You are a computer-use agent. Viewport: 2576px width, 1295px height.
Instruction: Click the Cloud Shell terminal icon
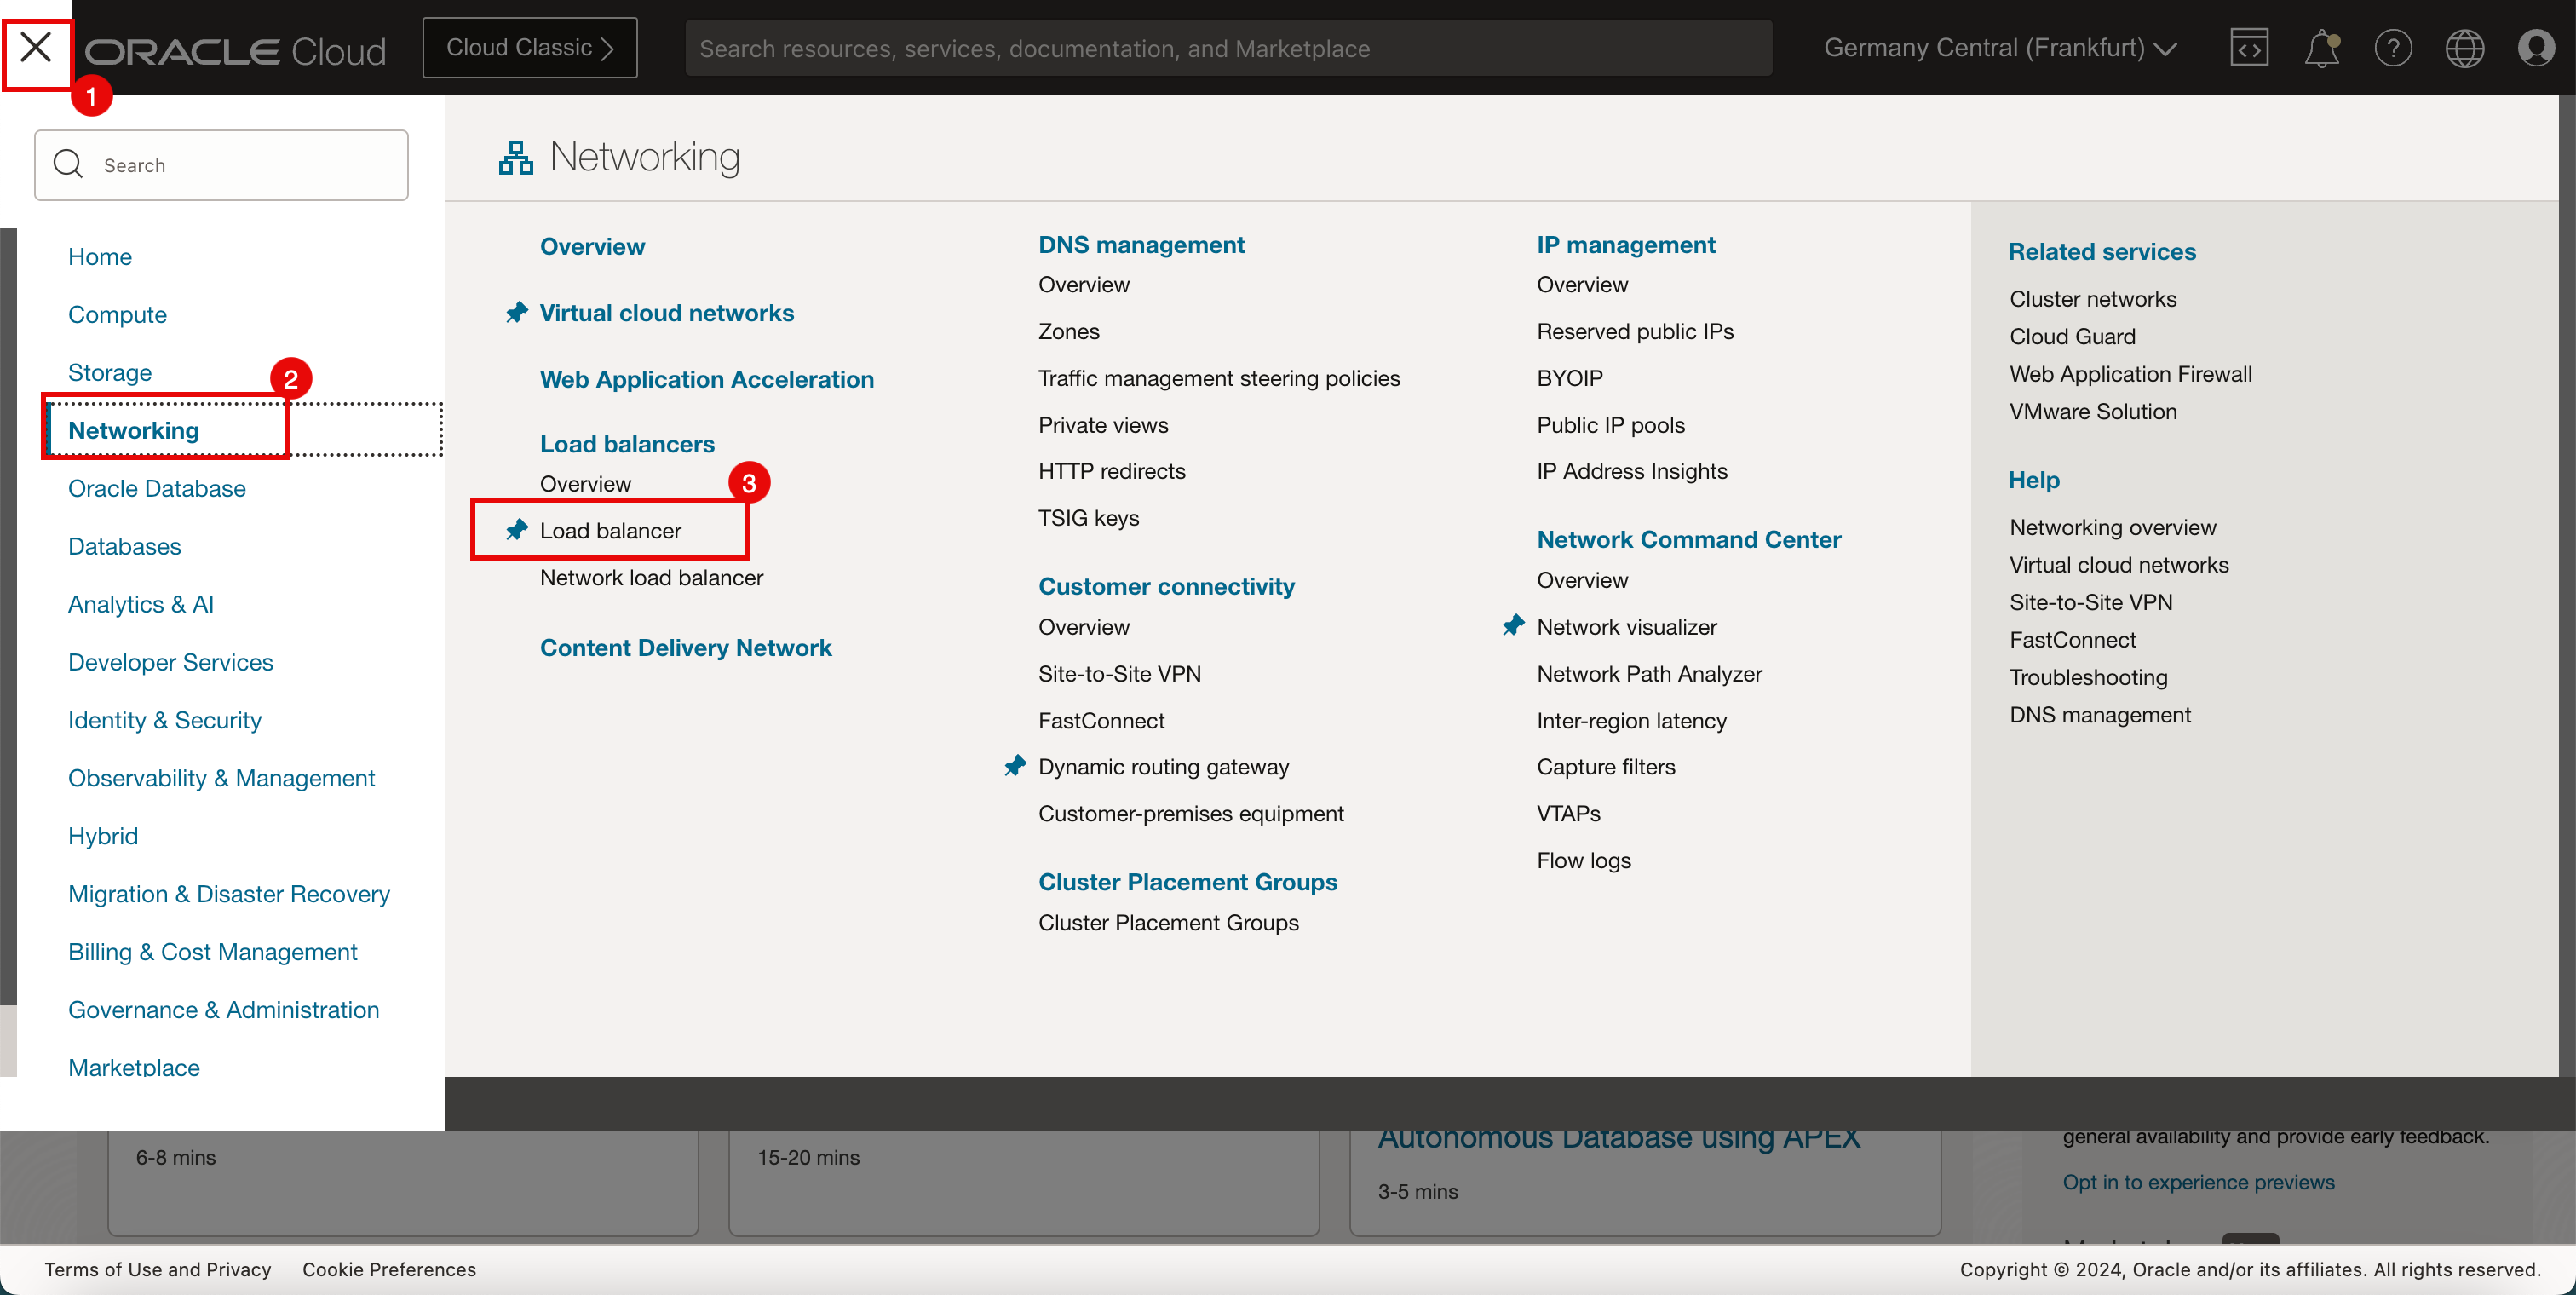click(x=2249, y=48)
